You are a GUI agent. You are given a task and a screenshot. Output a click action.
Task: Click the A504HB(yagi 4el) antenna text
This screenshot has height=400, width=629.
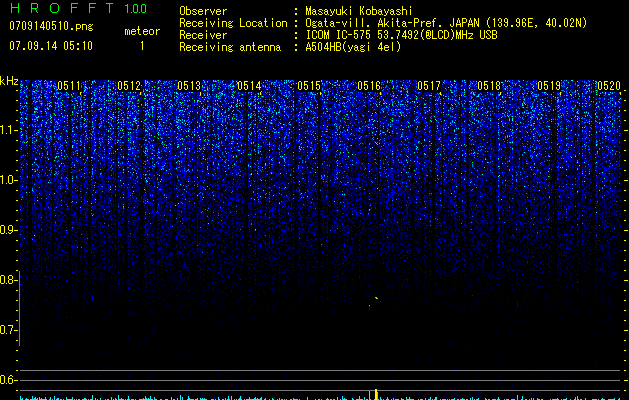pyautogui.click(x=353, y=47)
